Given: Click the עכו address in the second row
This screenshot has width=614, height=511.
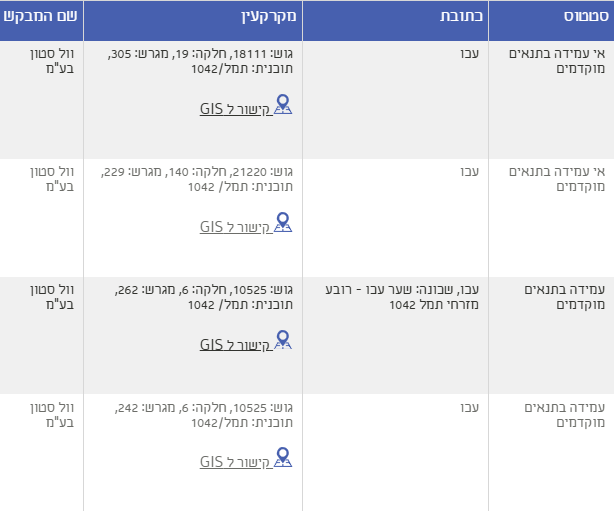Looking at the screenshot, I should pos(470,172).
